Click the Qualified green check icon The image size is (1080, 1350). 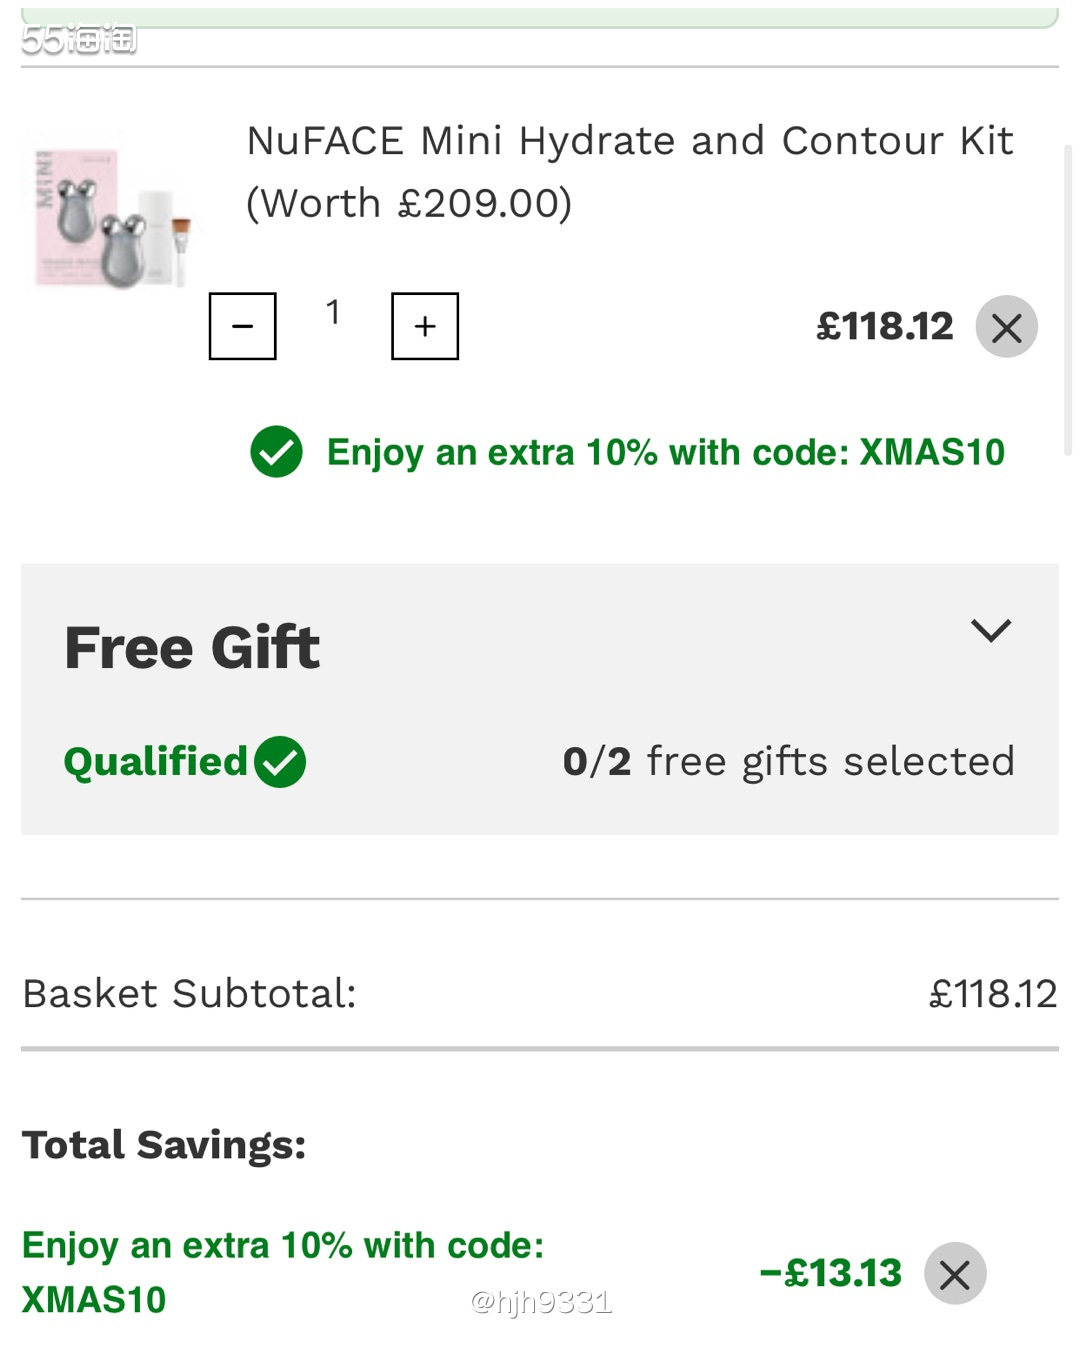tap(280, 762)
